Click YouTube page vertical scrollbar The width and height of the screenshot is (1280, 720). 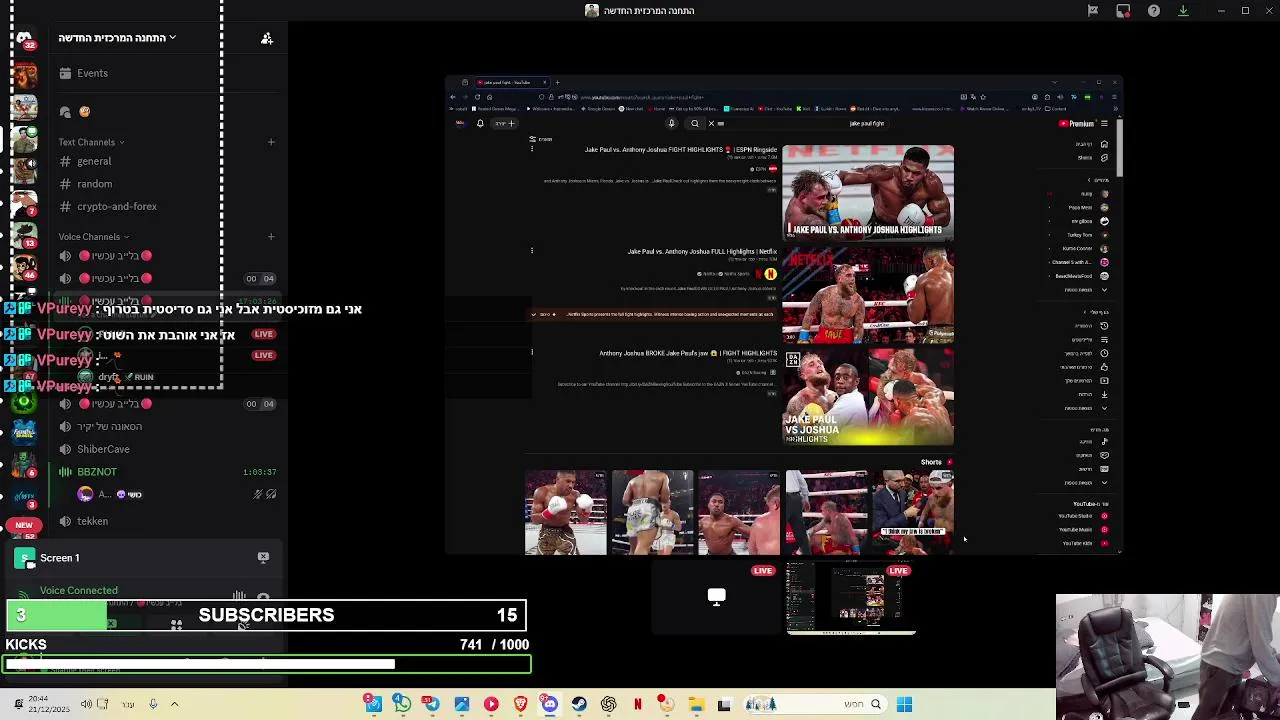tap(1119, 147)
